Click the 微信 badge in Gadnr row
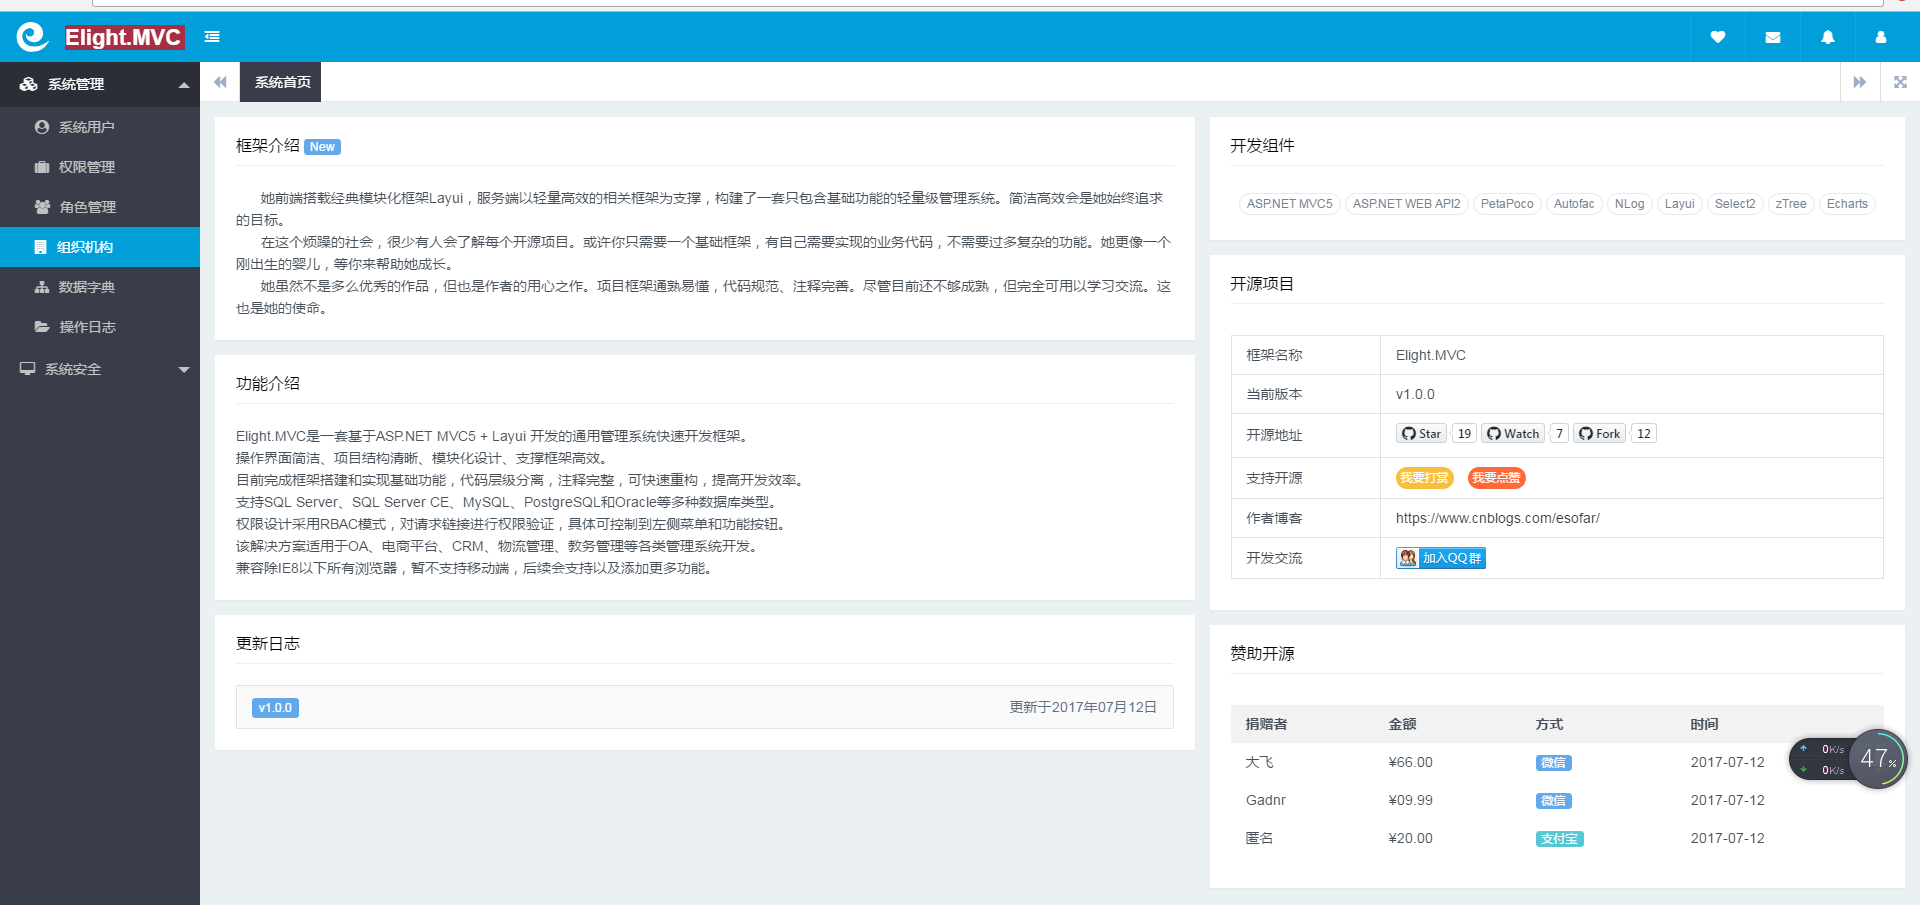The width and height of the screenshot is (1920, 905). pyautogui.click(x=1553, y=801)
